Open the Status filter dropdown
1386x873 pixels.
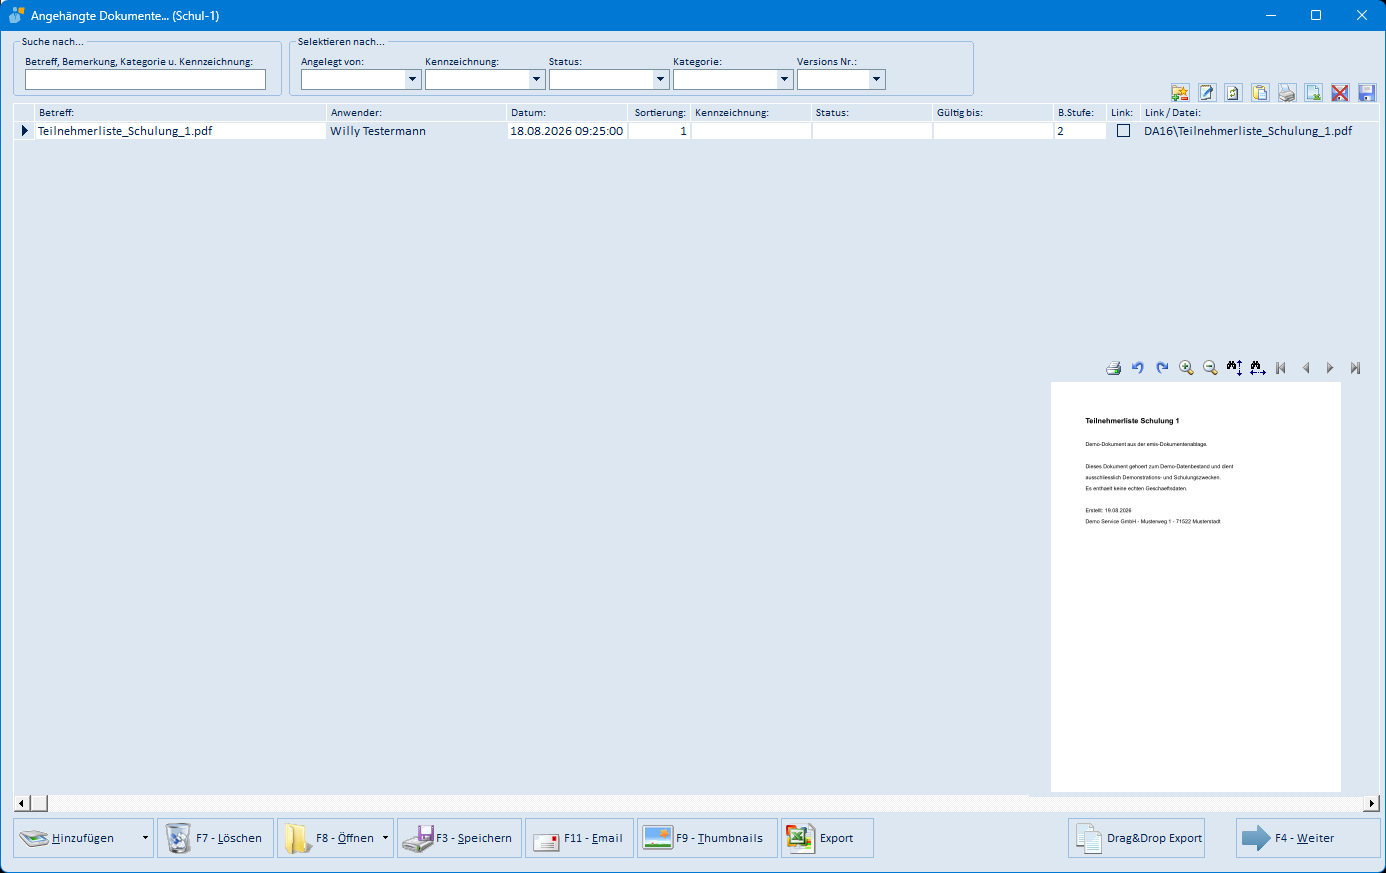(x=660, y=79)
